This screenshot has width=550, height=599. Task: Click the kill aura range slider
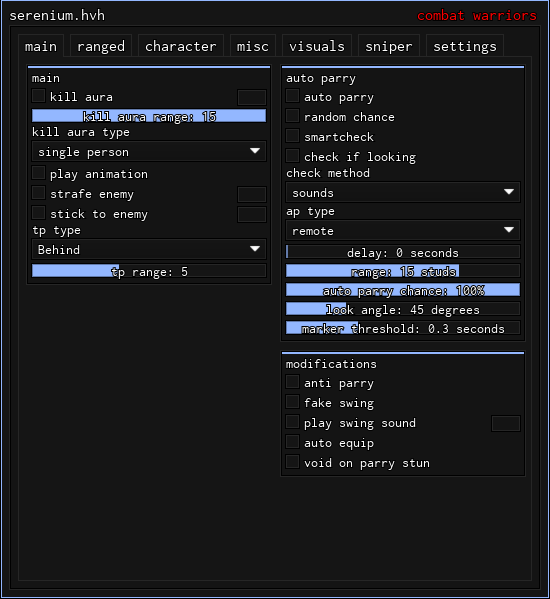pyautogui.click(x=149, y=116)
